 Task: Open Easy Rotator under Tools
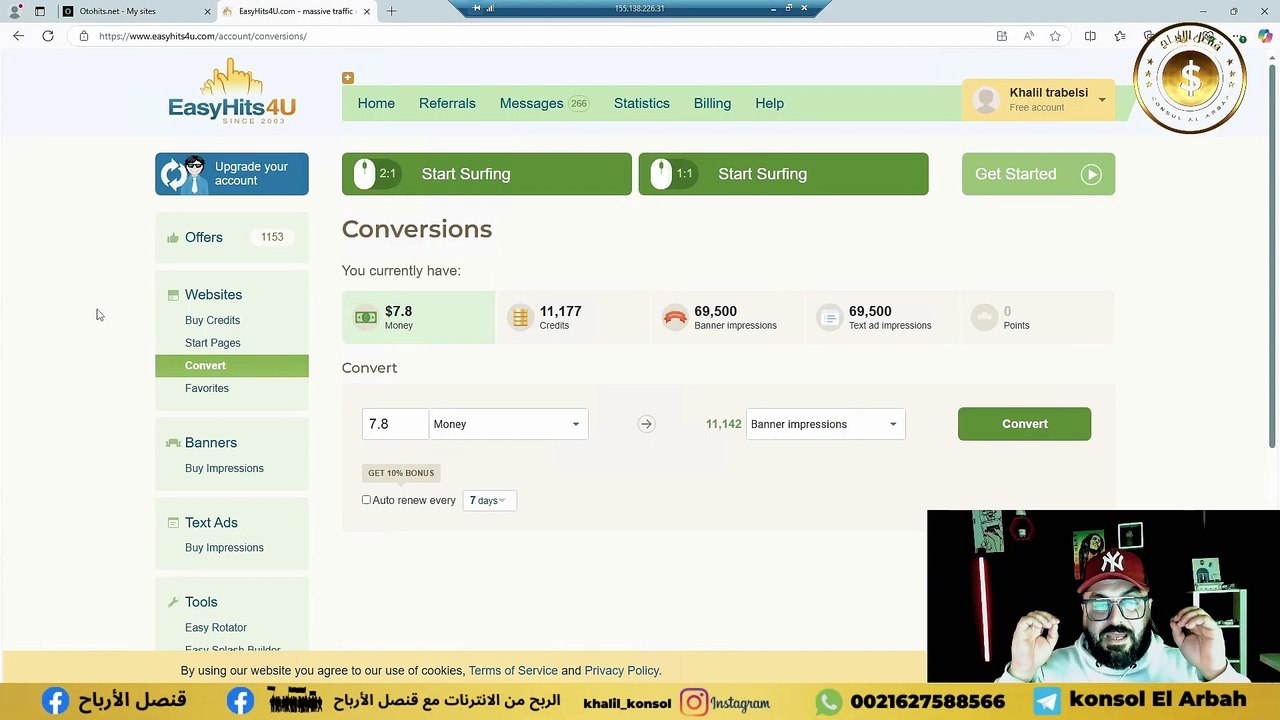click(x=216, y=628)
